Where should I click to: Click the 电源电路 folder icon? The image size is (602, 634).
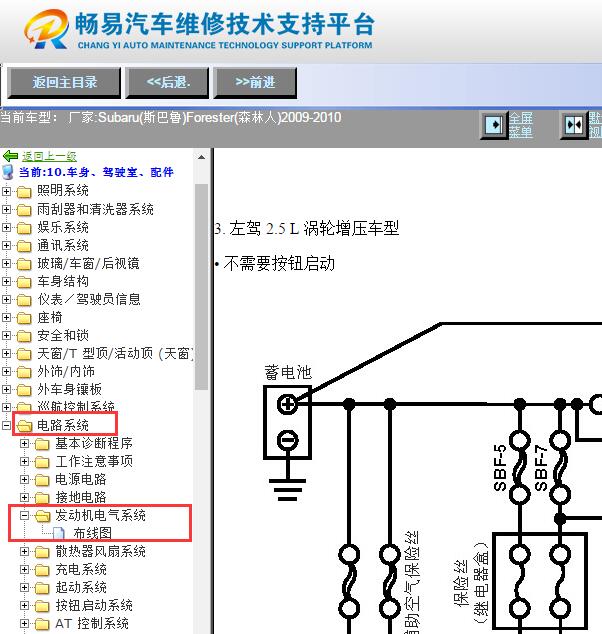tap(42, 480)
